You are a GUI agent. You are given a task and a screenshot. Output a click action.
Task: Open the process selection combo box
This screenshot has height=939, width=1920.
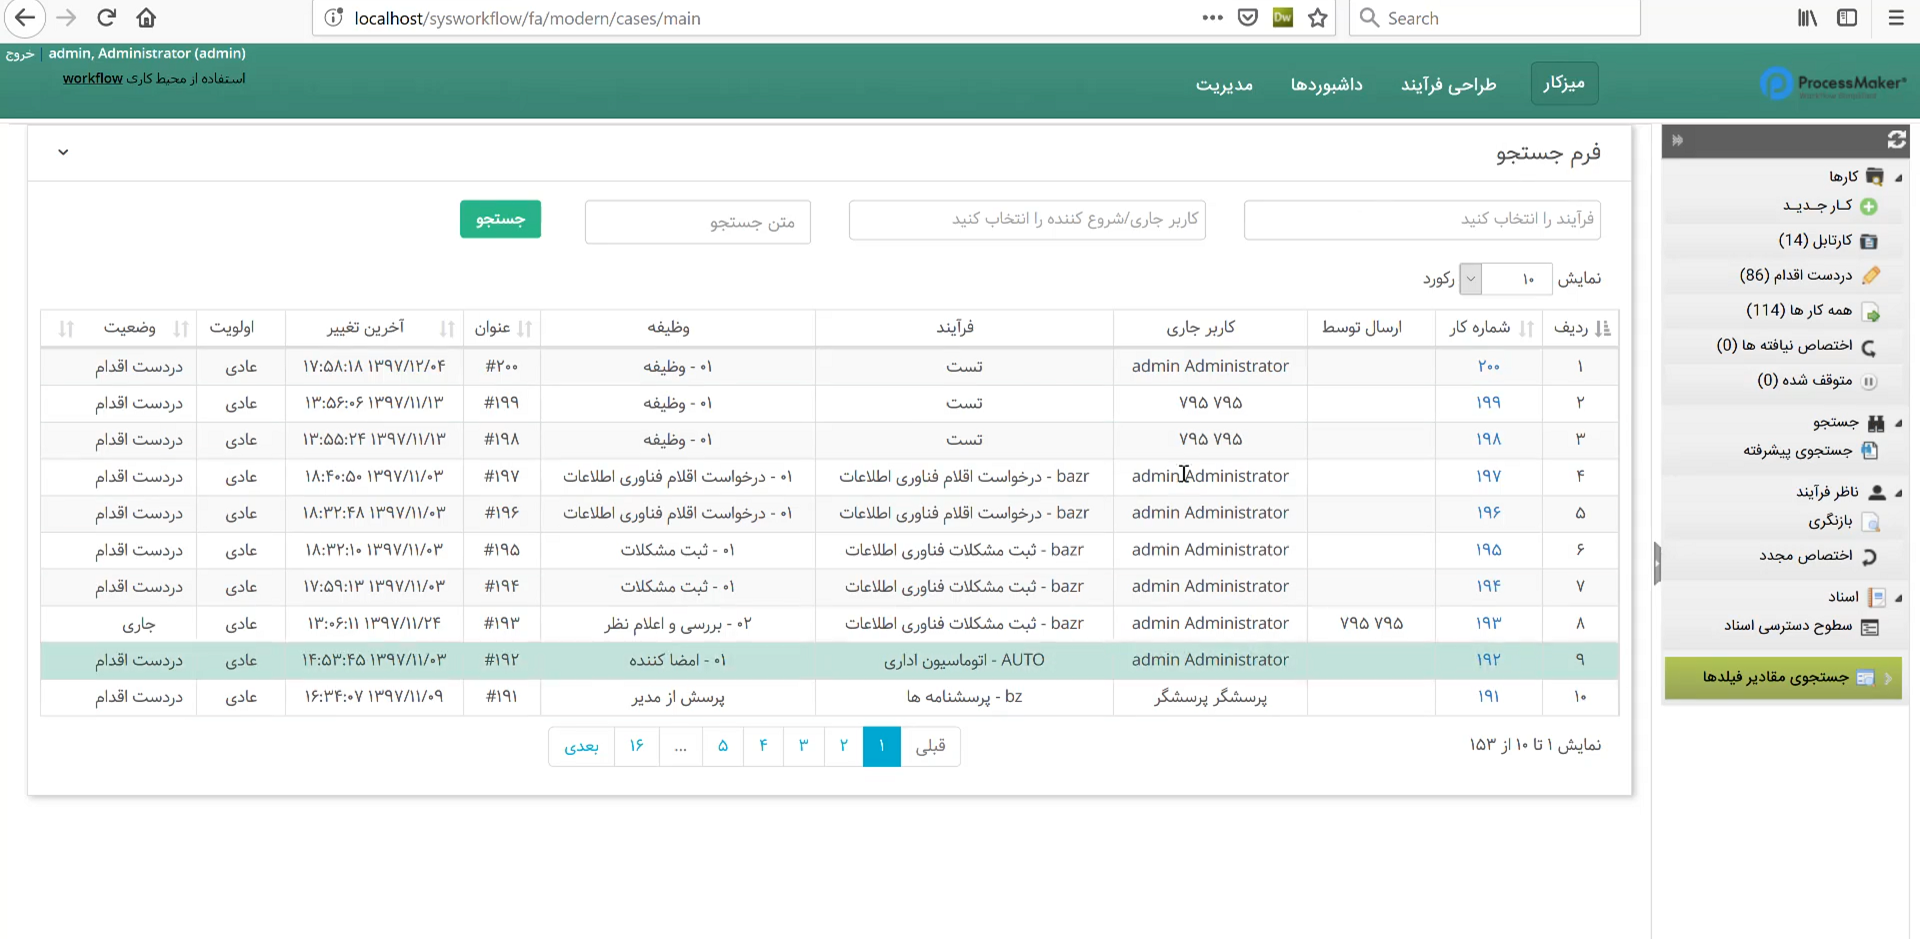coord(1422,220)
